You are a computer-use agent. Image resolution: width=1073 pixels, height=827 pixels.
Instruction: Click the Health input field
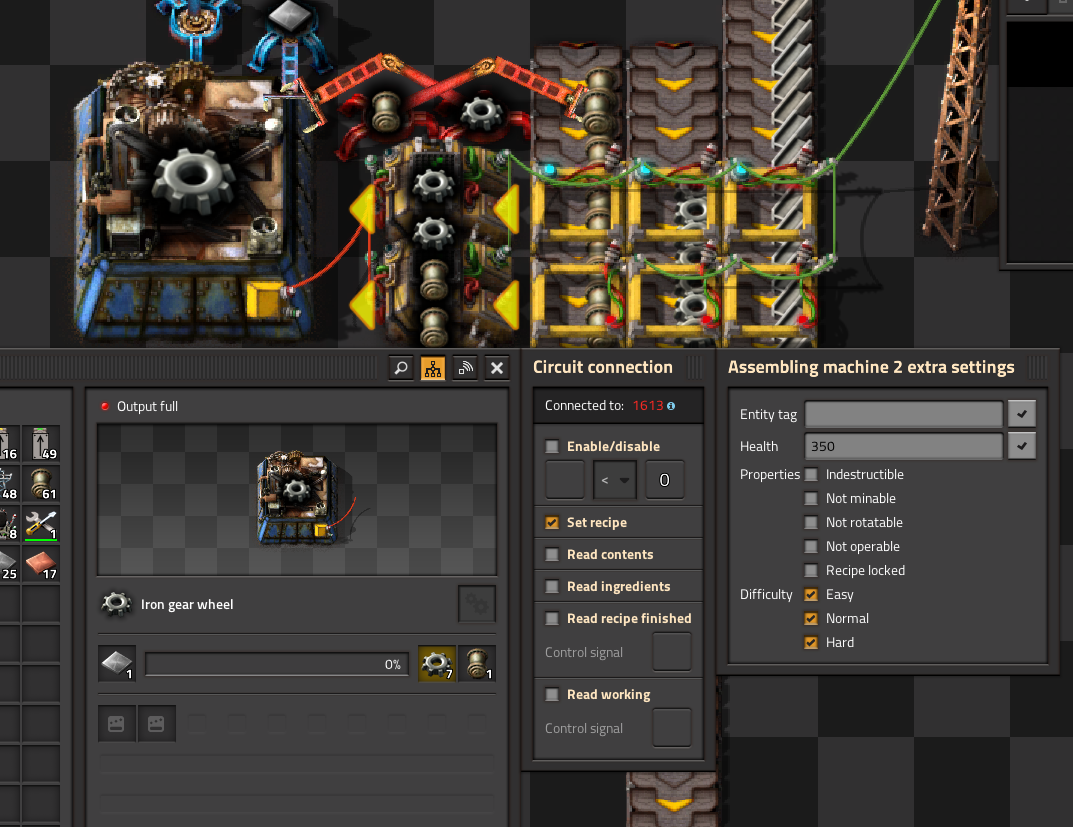904,446
